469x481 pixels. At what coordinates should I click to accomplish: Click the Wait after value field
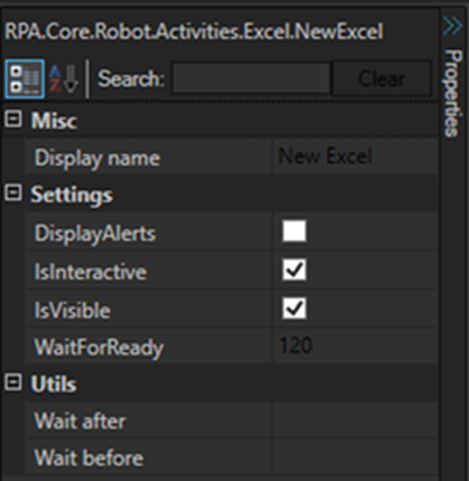point(355,421)
